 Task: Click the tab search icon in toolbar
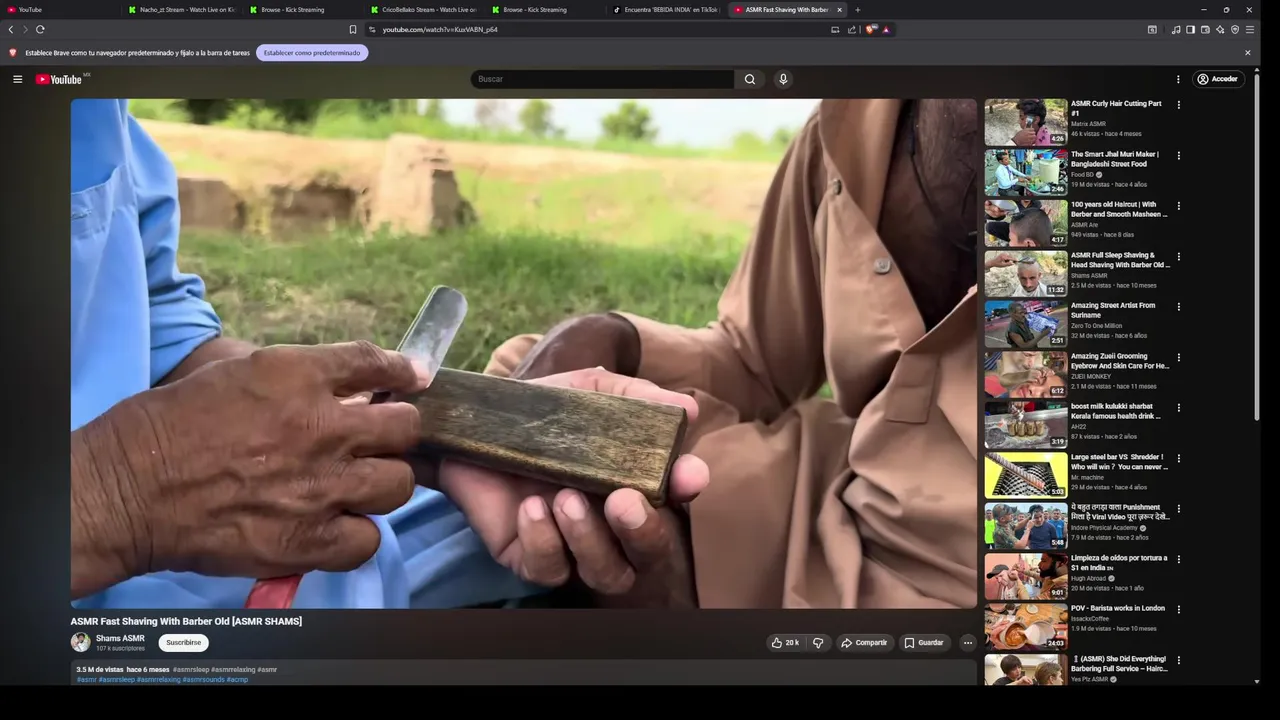click(1152, 29)
